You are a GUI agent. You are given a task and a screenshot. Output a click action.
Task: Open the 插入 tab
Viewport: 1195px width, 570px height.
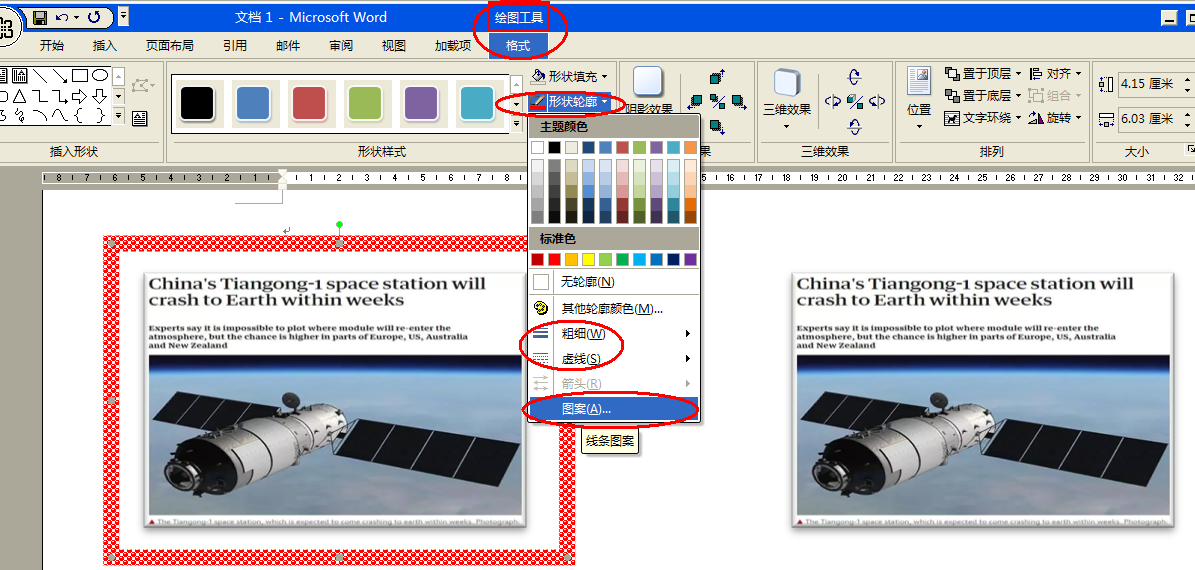tap(104, 46)
